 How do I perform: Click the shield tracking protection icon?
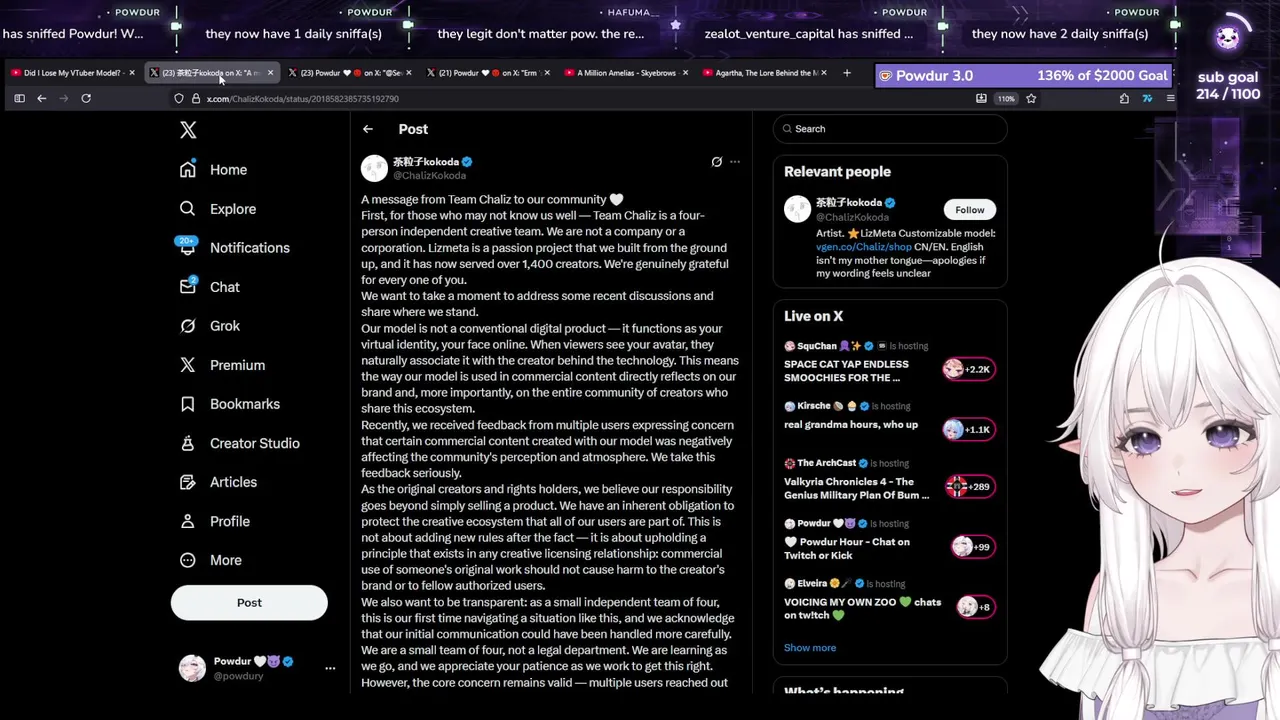pos(179,99)
